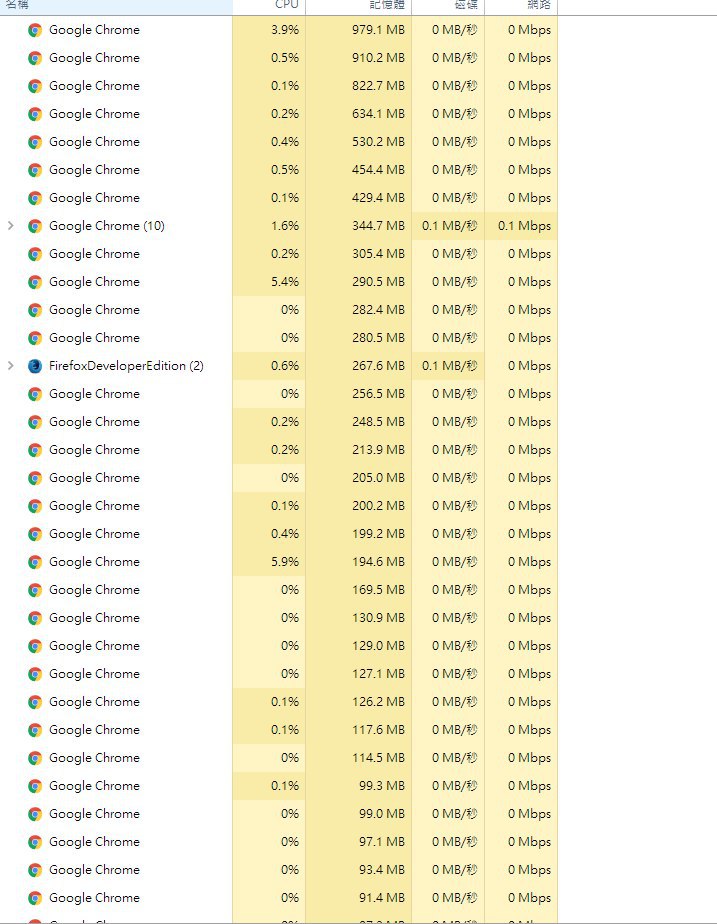
Task: Select Chrome icon of 5.4% CPU process
Action: coord(35,282)
